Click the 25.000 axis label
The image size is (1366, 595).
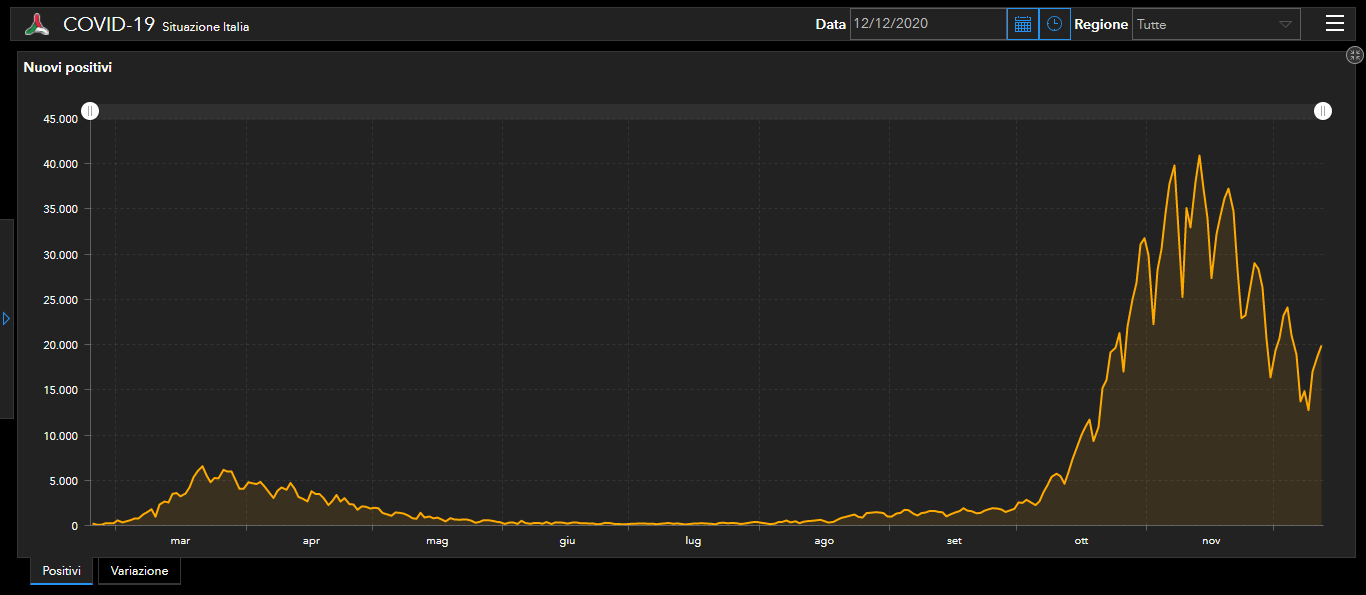60,300
